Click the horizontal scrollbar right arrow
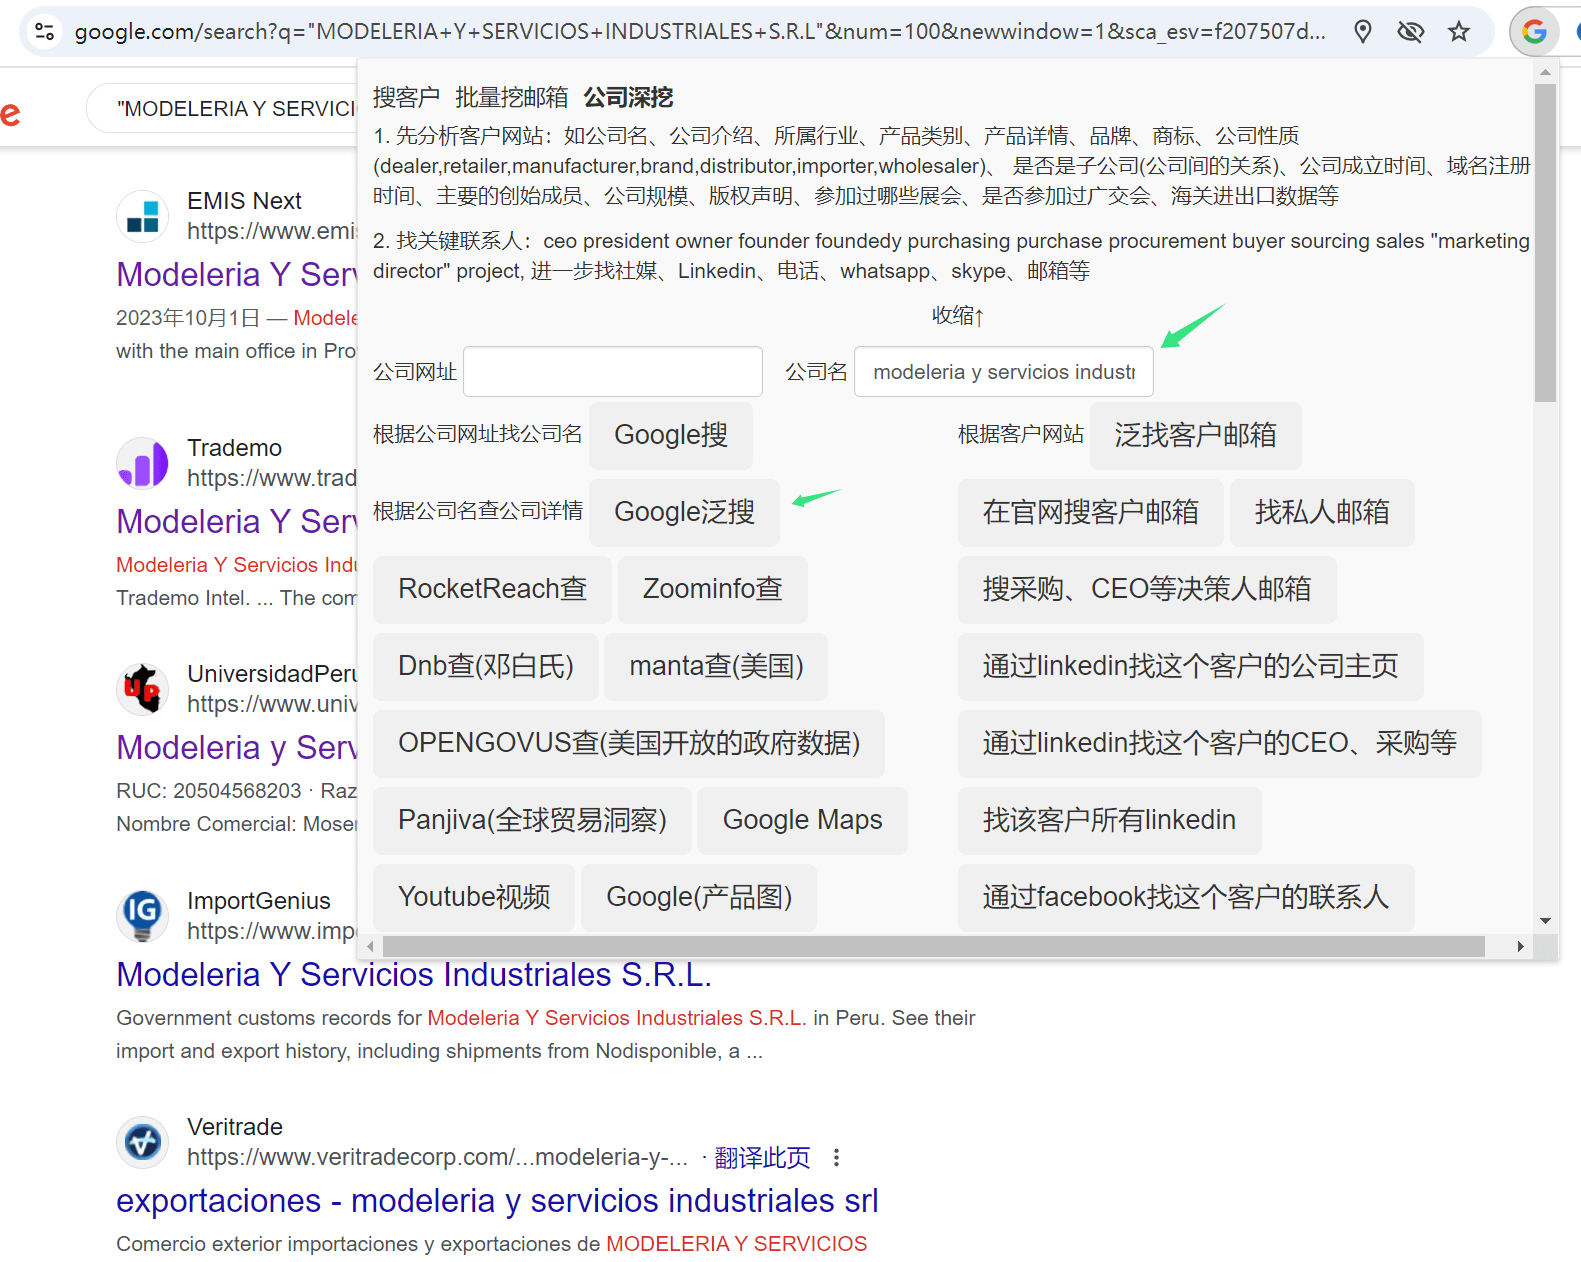Viewport: 1581px width, 1262px height. (x=1521, y=946)
